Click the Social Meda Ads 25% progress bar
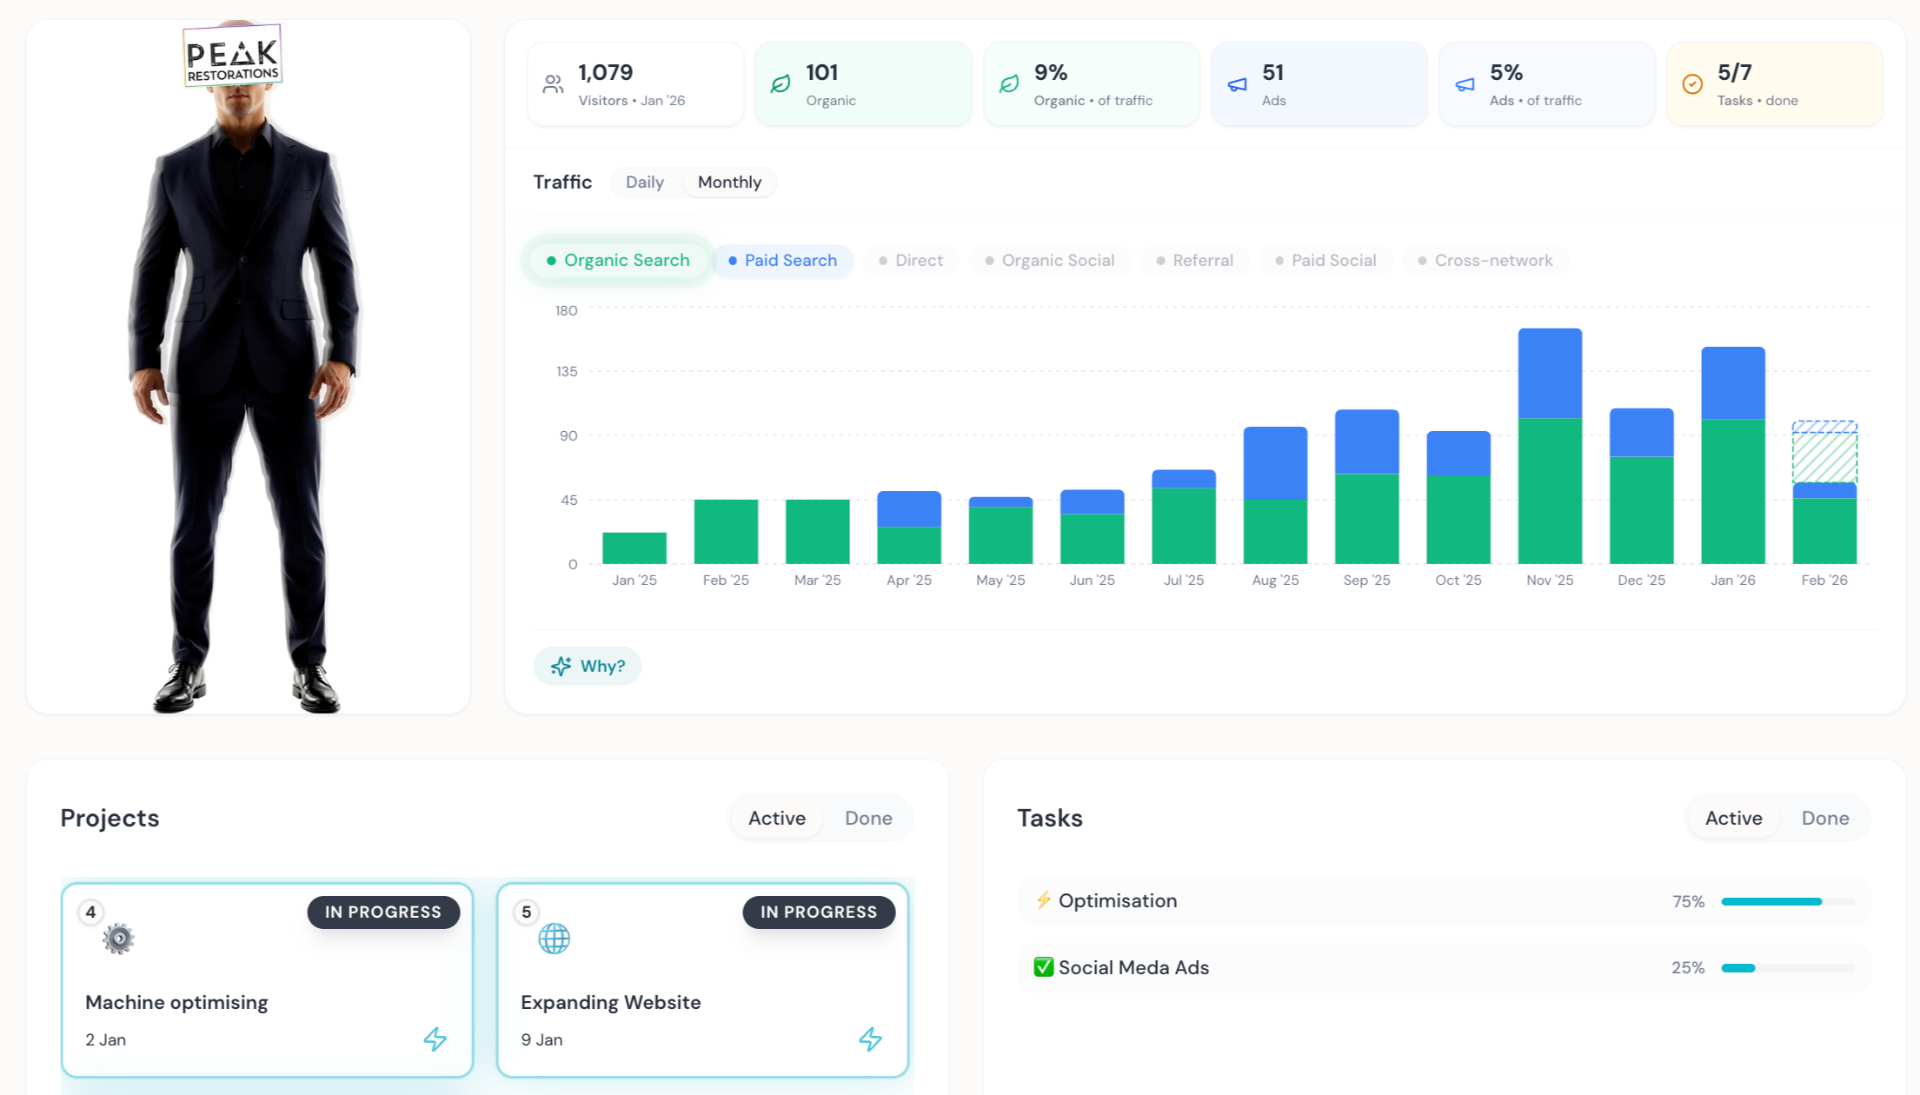1920x1095 pixels. 1787,968
